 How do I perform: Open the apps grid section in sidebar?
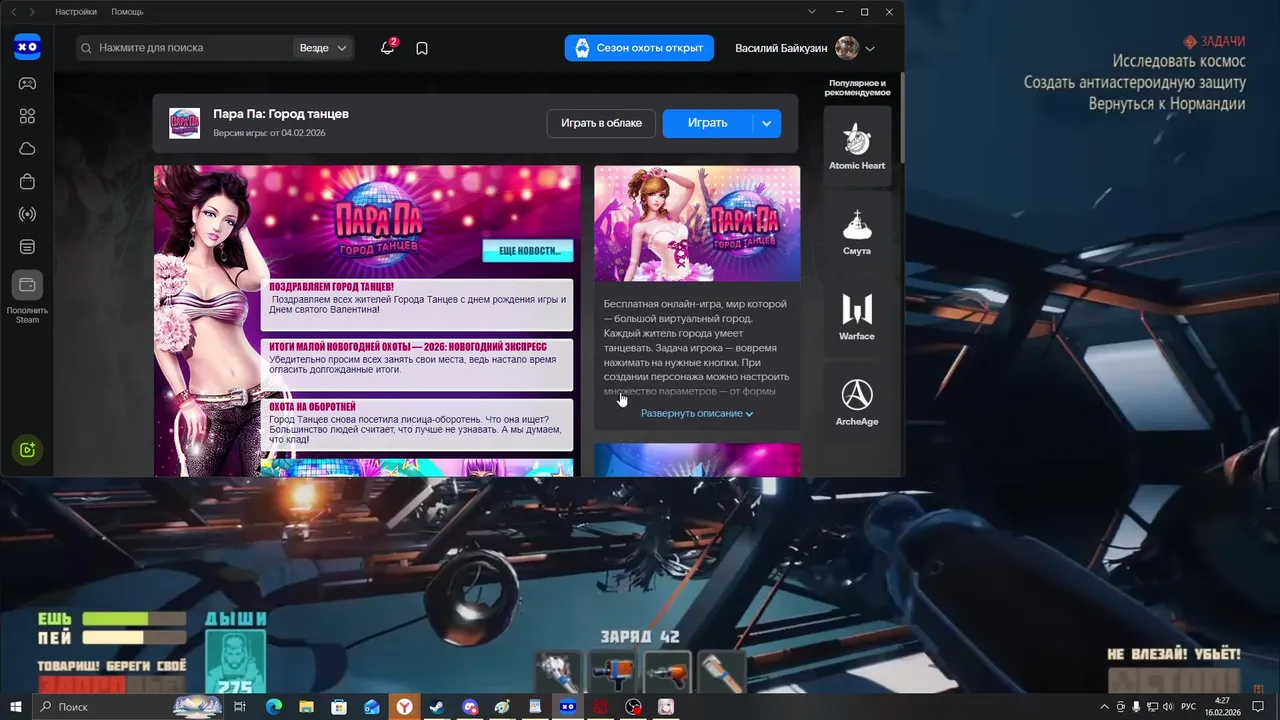pyautogui.click(x=27, y=116)
